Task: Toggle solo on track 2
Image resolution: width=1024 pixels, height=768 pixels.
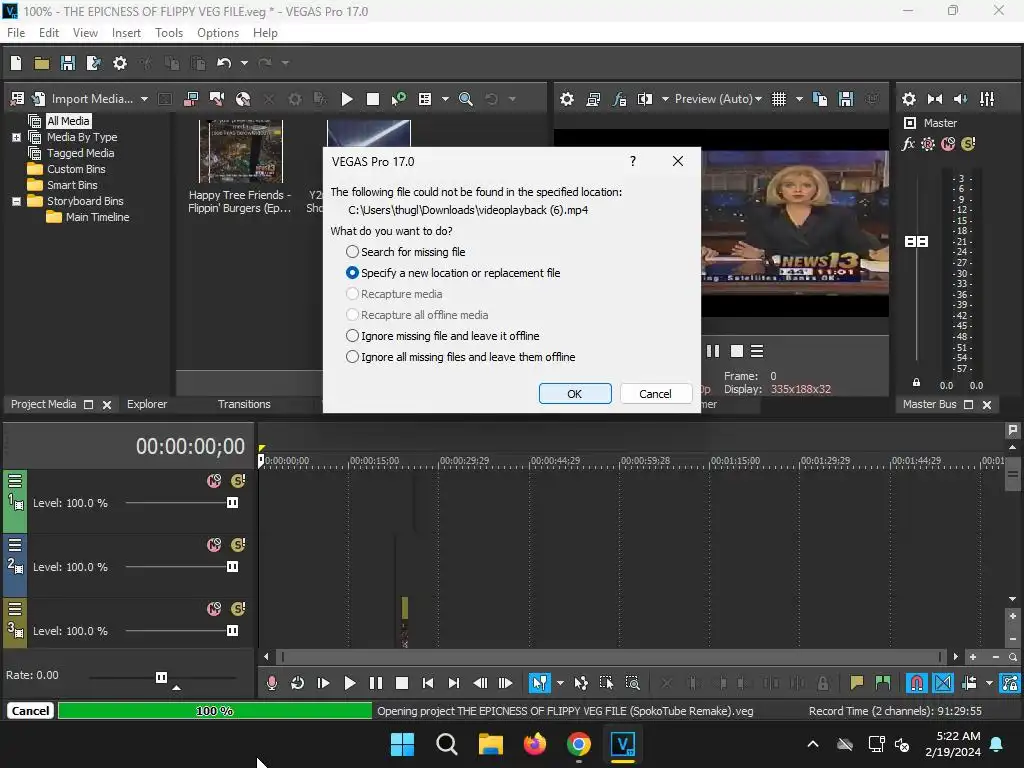Action: point(238,545)
